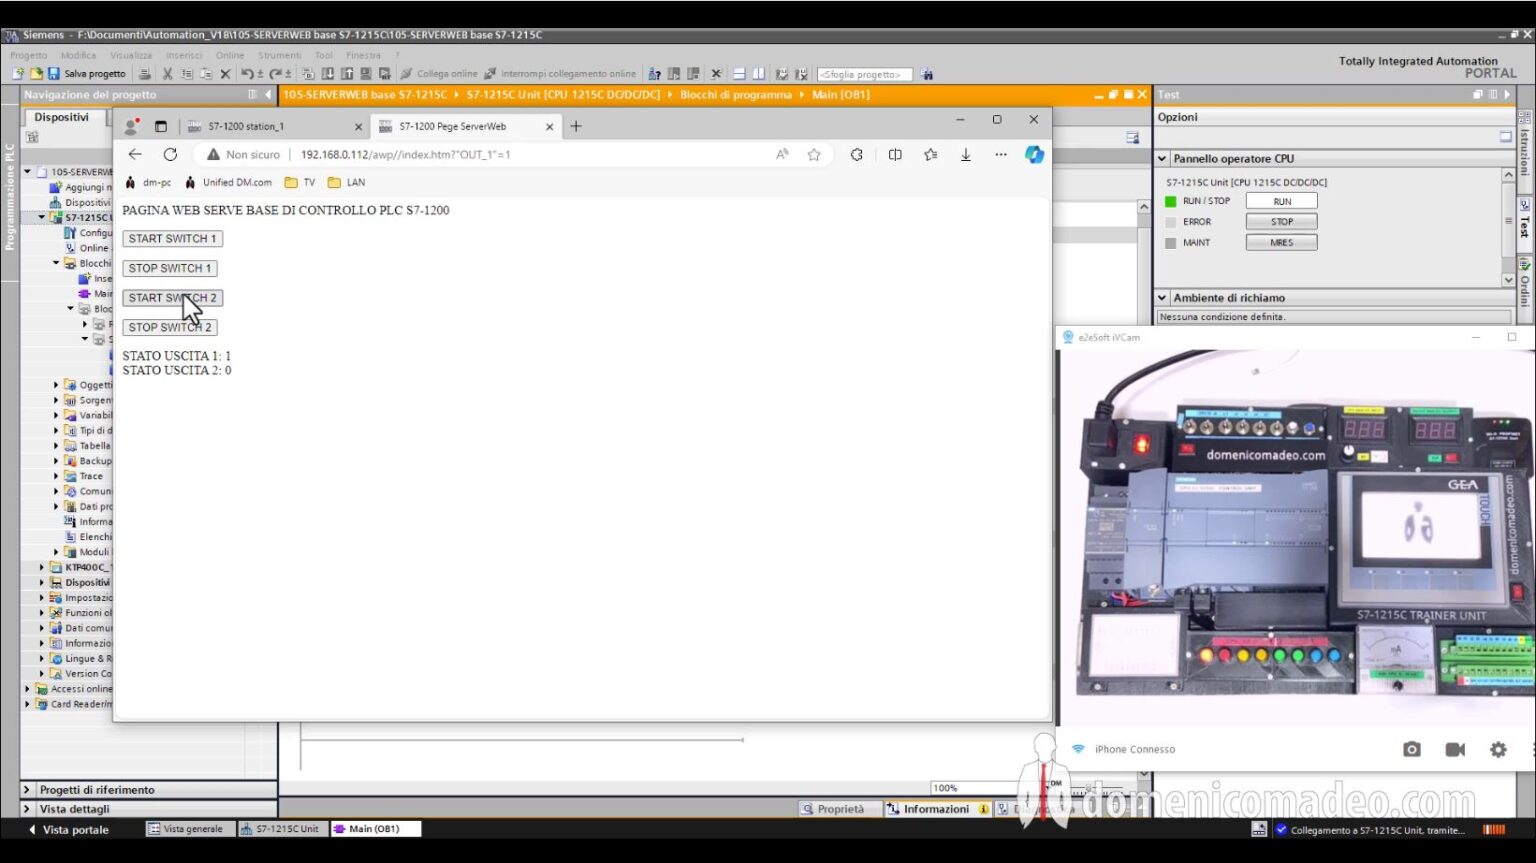
Task: Click the Interrompi collegamento online icon
Action: (x=488, y=73)
